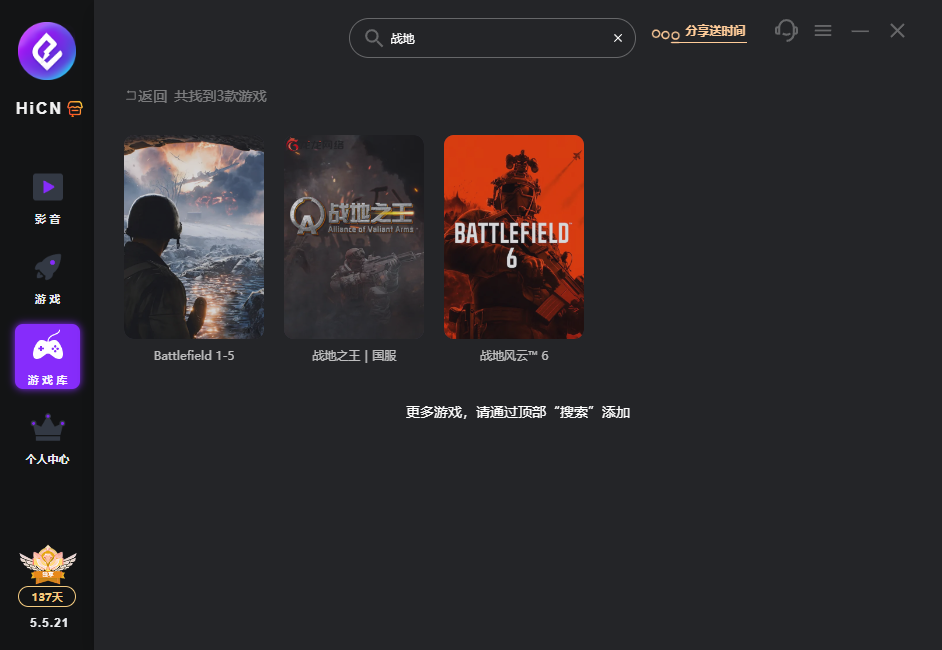This screenshot has height=650, width=942.
Task: Click the 战地风云™ 6 title label
Action: [514, 356]
